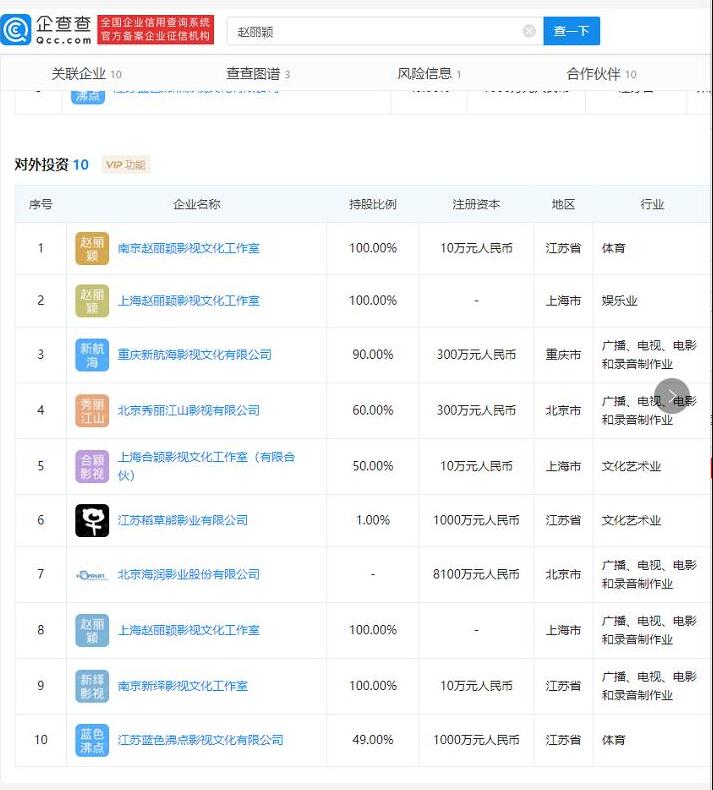Viewport: 713px width, 790px height.
Task: Click the 地区 column header
Action: point(563,204)
